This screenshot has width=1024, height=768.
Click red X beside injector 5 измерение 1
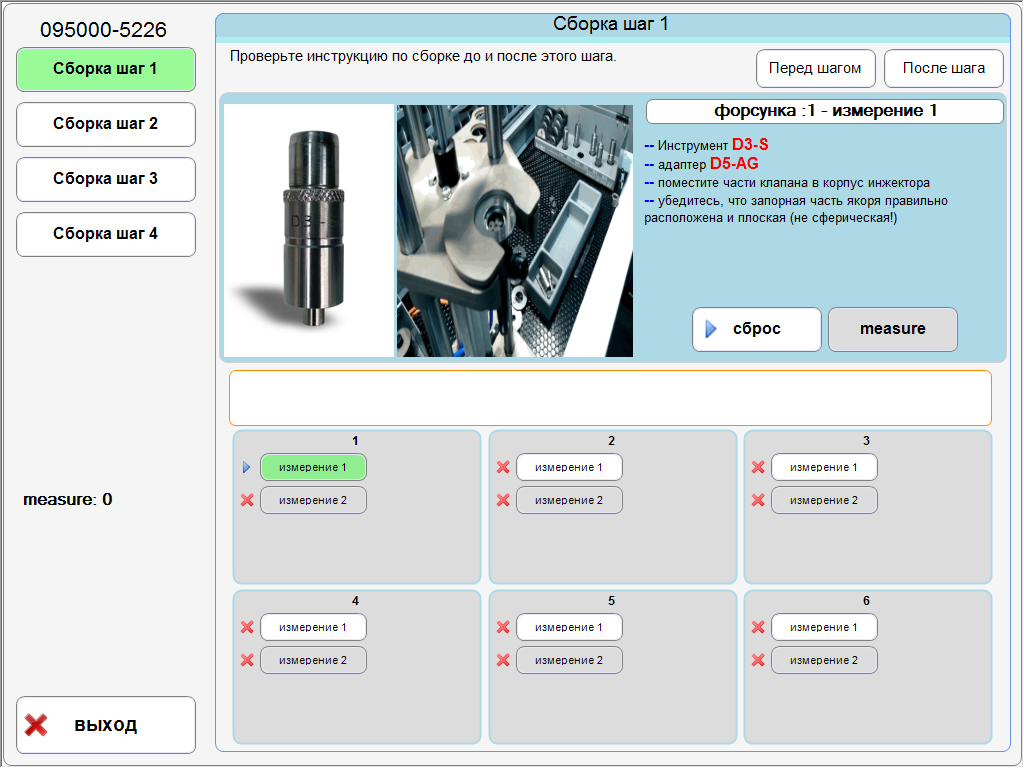click(x=503, y=628)
